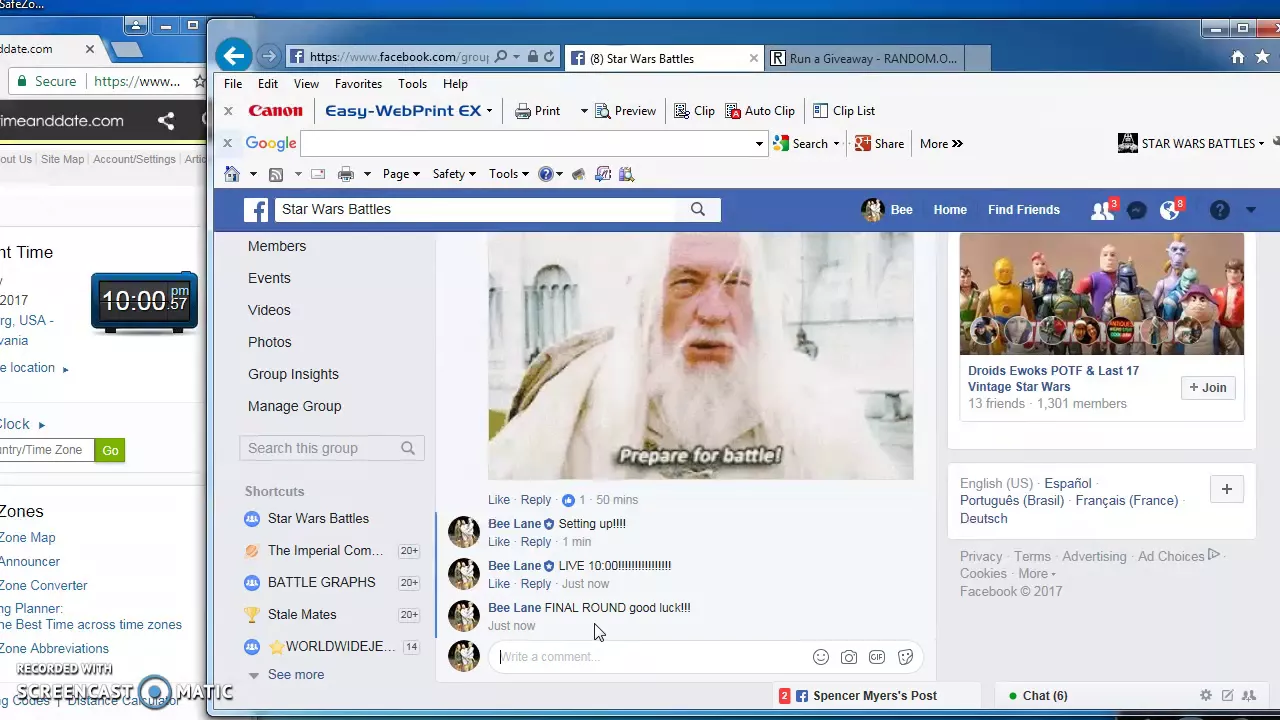This screenshot has height=720, width=1280.
Task: Open the Edit menu
Action: (x=268, y=84)
